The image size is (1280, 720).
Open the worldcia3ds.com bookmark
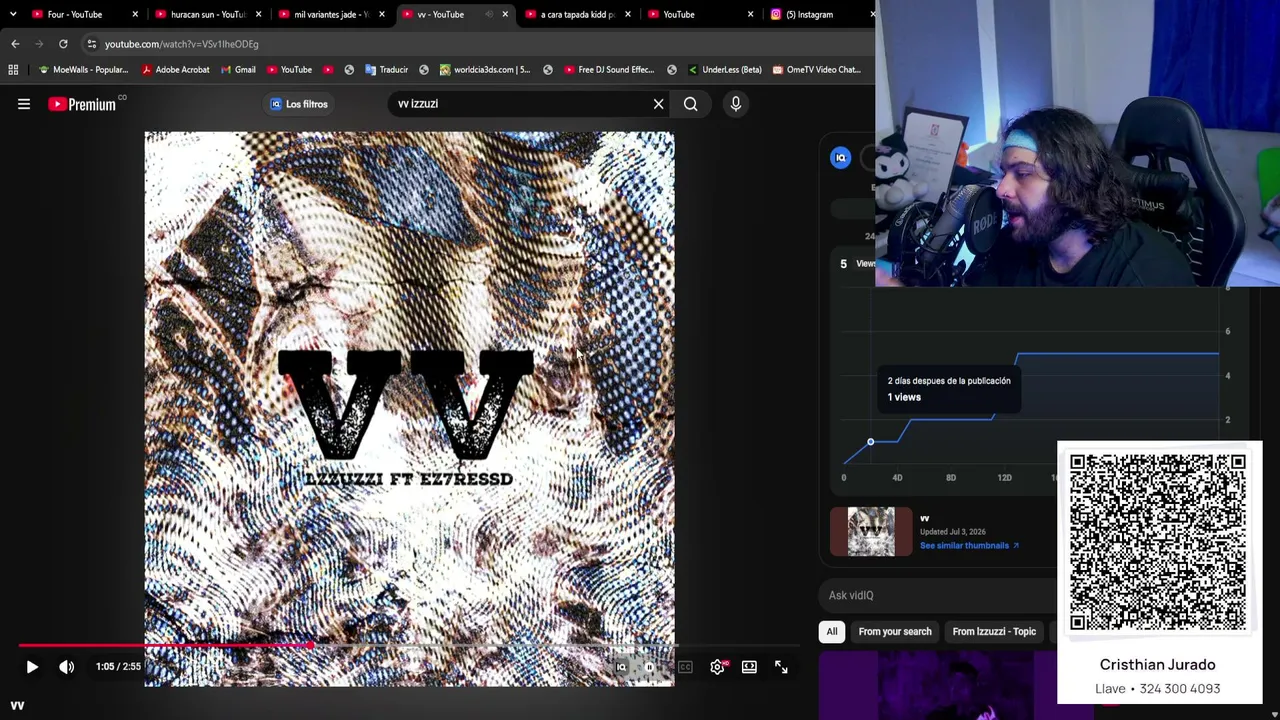[x=485, y=70]
